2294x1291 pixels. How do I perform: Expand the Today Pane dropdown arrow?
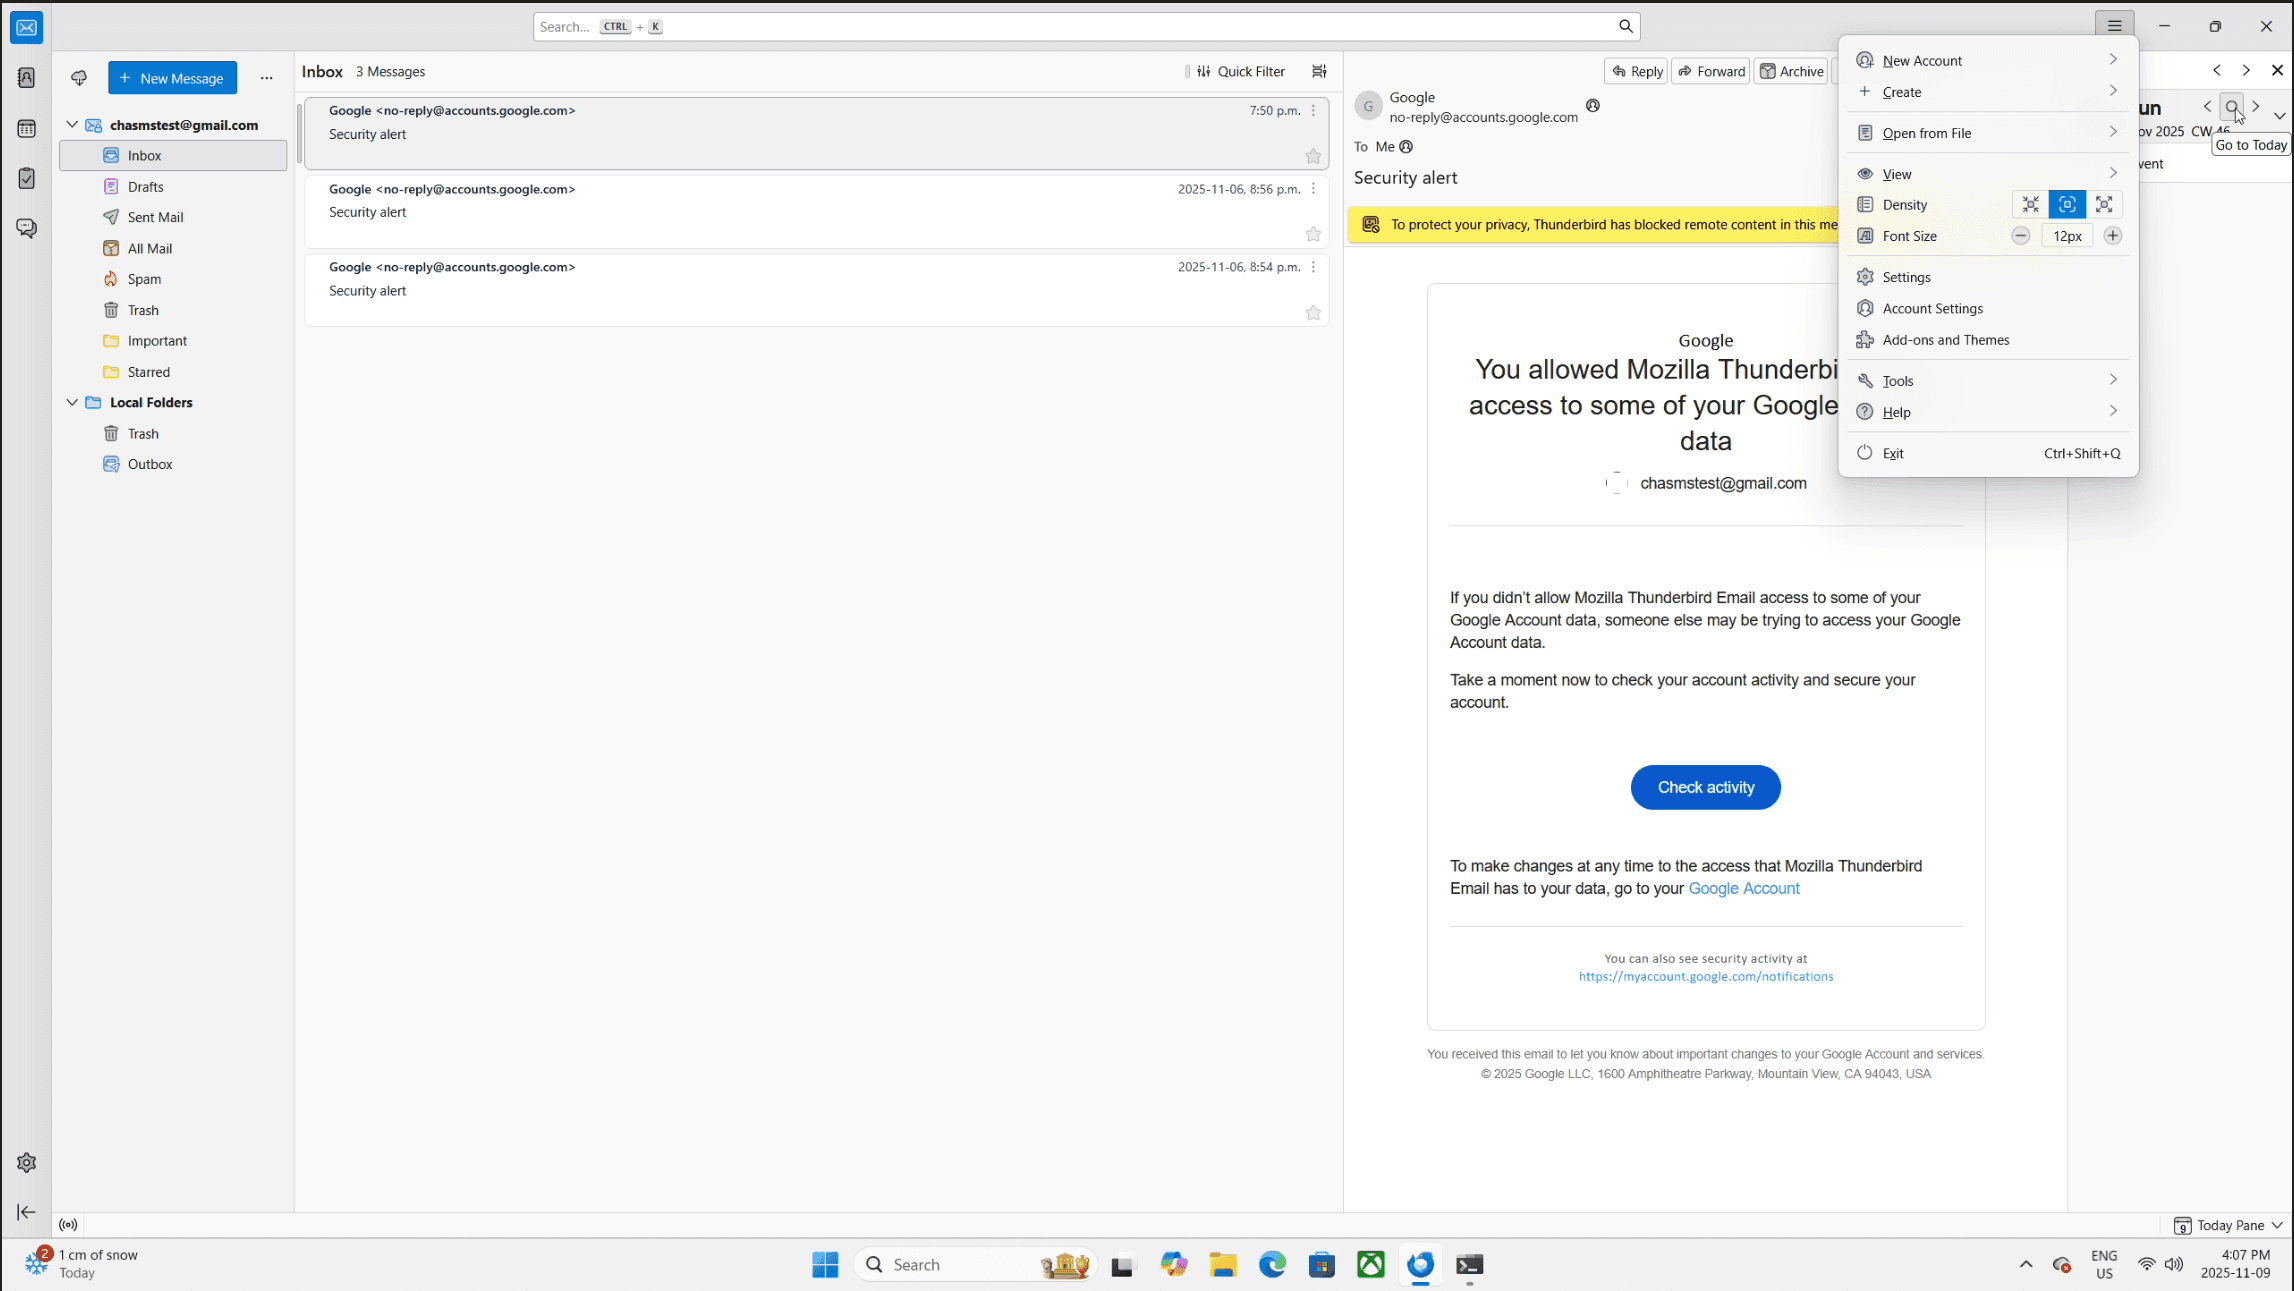pyautogui.click(x=2277, y=1225)
